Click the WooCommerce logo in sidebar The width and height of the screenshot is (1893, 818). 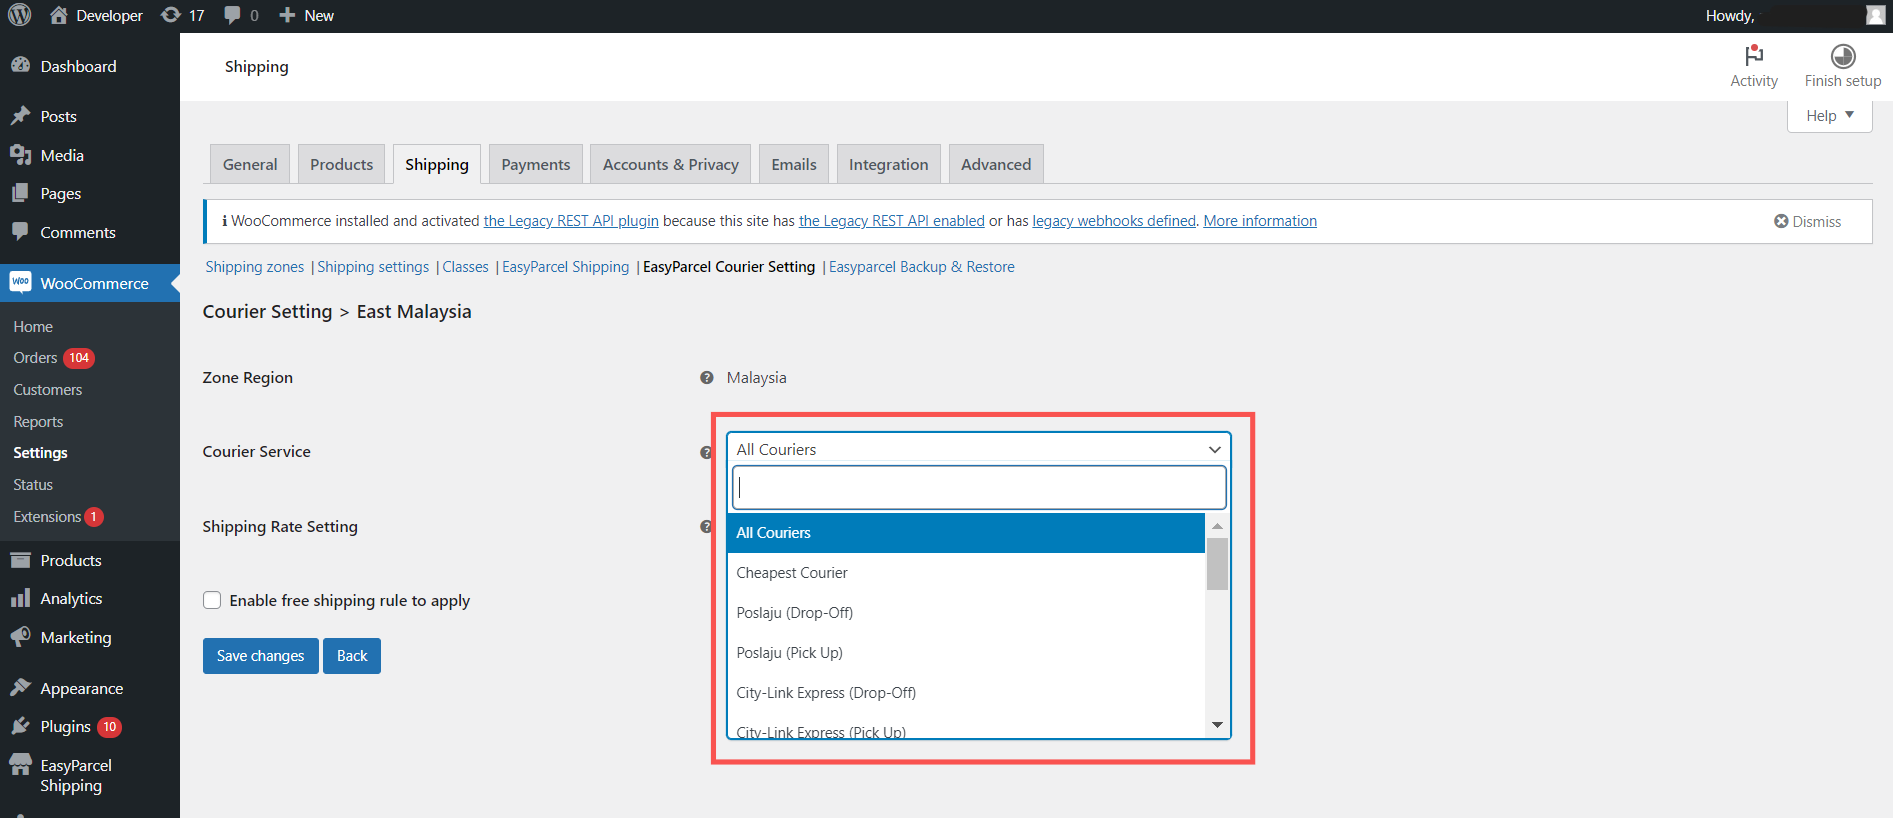tap(20, 283)
